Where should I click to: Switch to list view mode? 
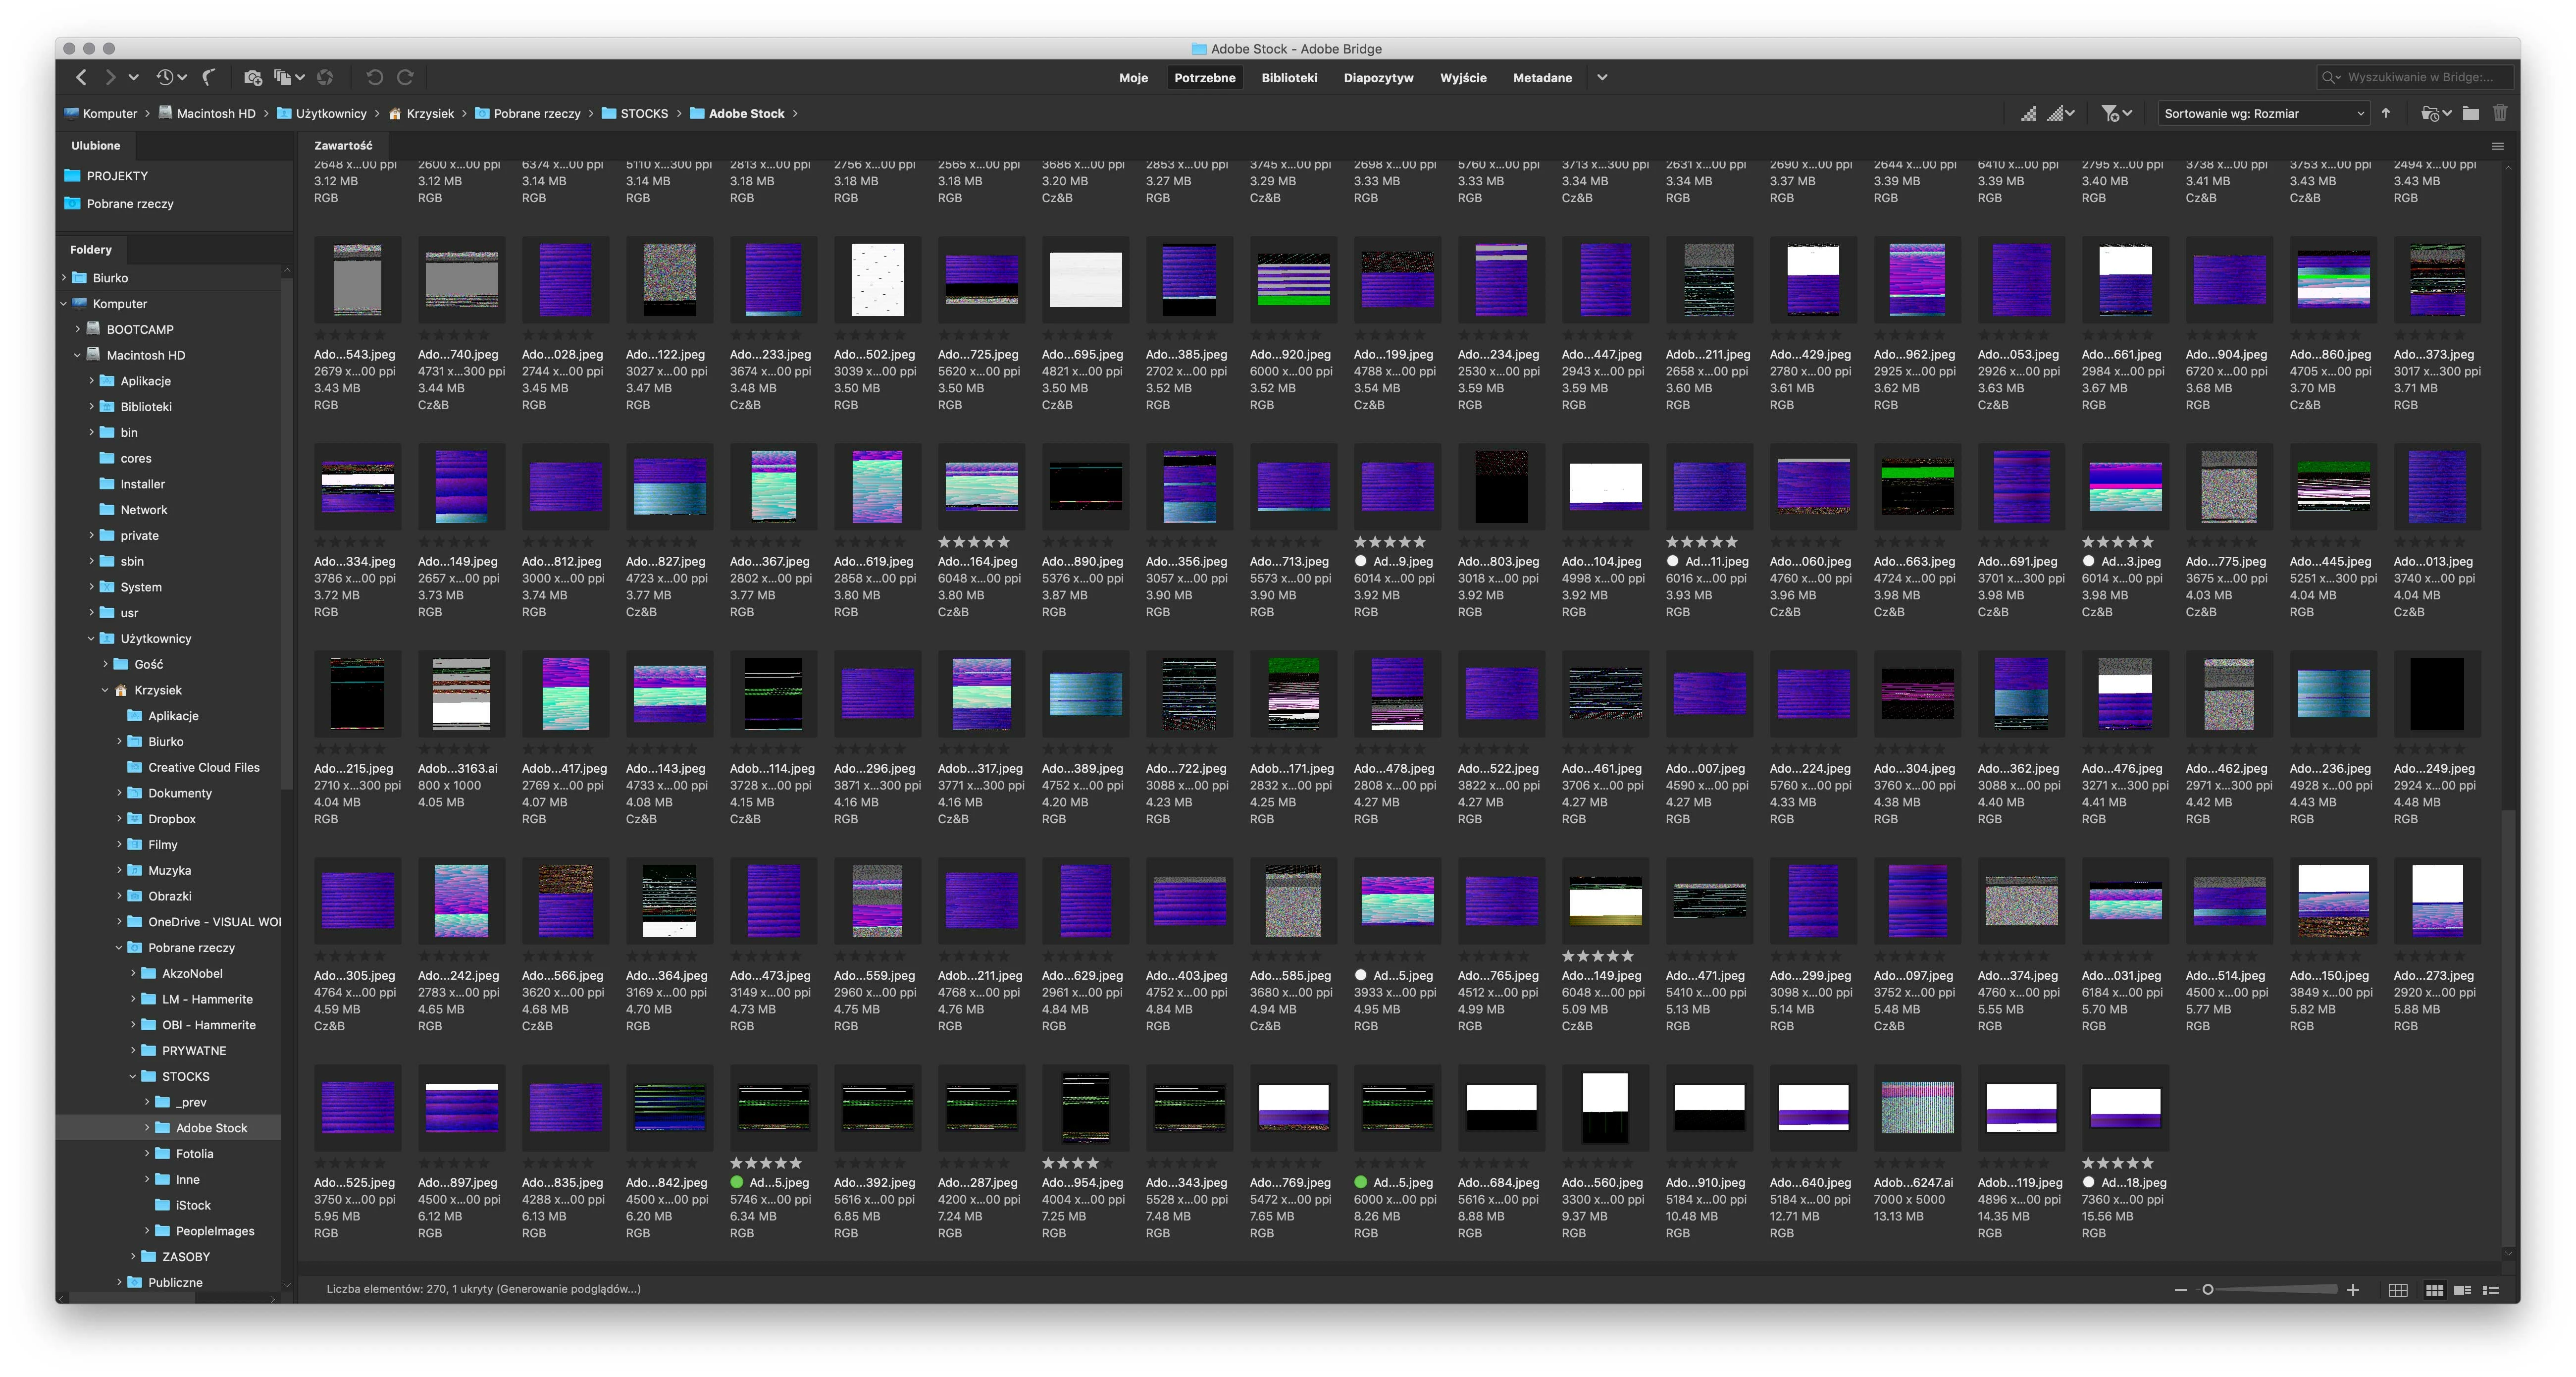(2491, 1290)
